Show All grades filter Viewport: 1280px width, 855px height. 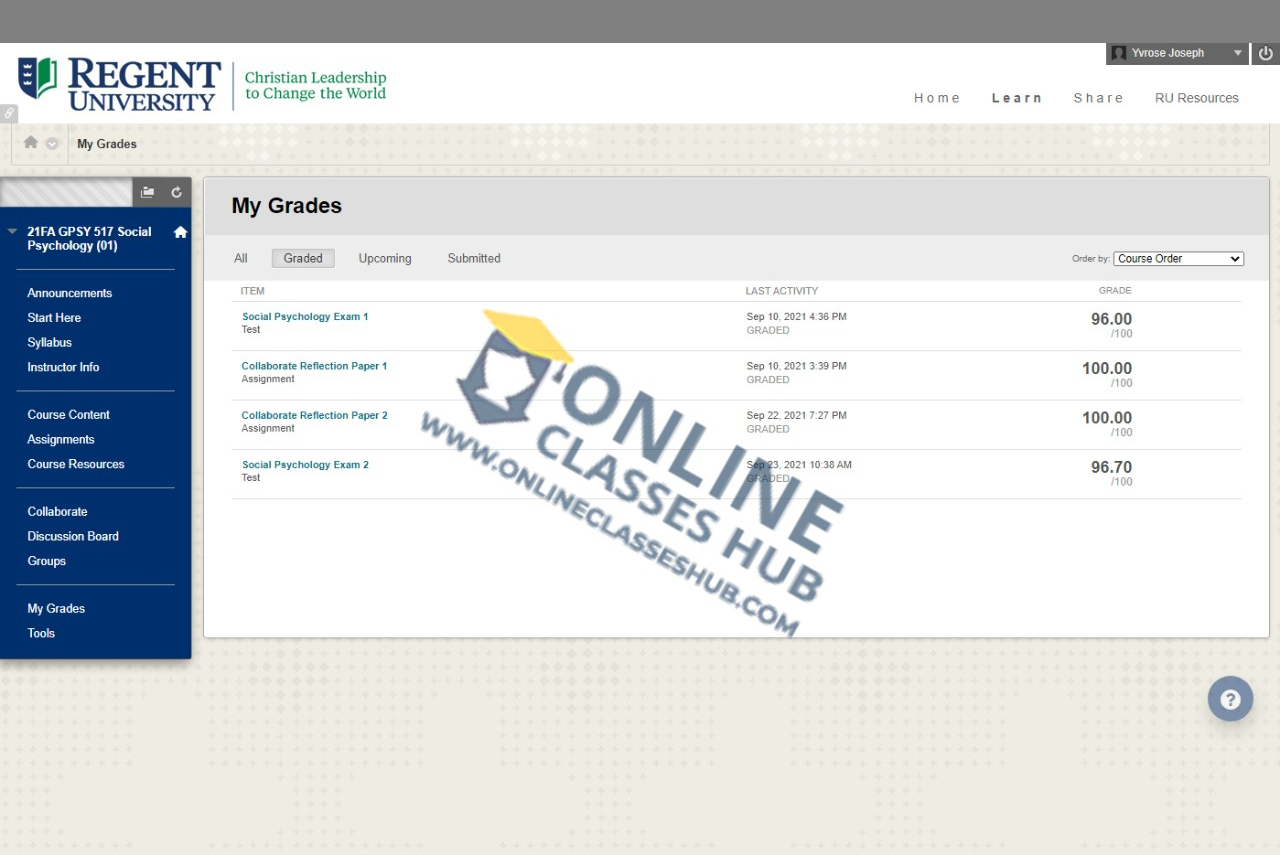point(240,258)
